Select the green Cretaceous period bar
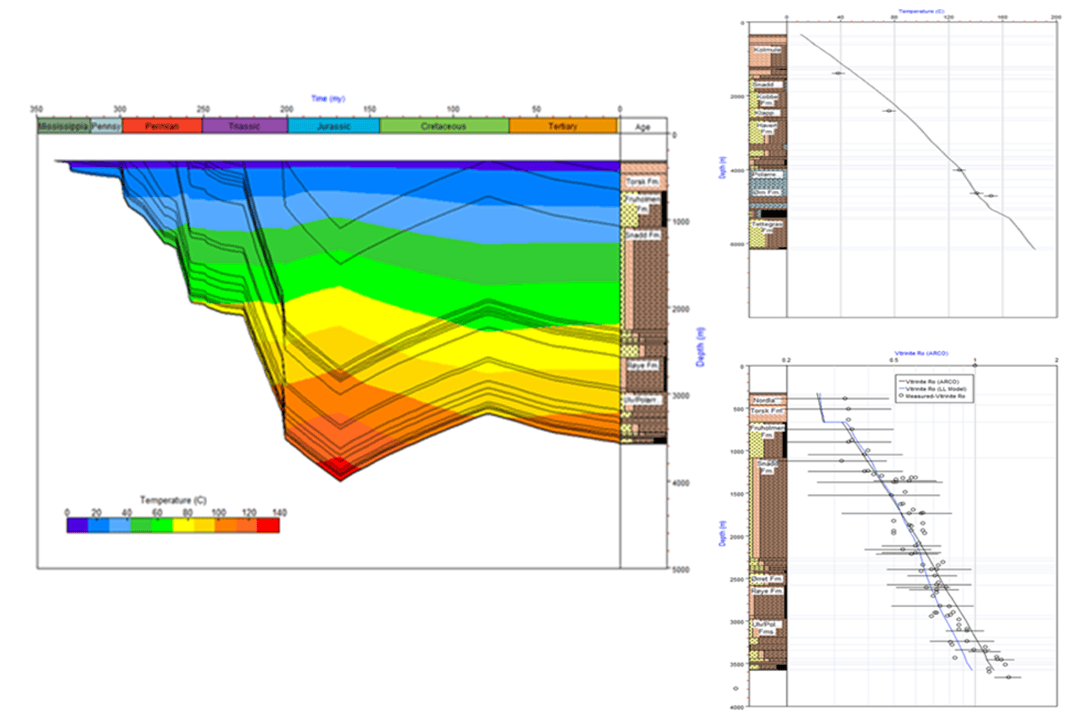This screenshot has height=726, width=1089. click(x=444, y=126)
